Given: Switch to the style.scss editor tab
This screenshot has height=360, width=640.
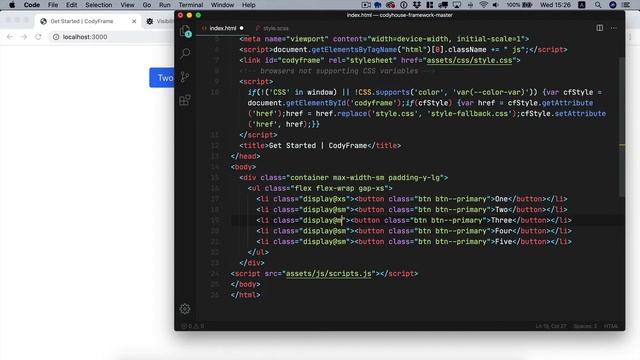Looking at the screenshot, I should click(x=276, y=28).
